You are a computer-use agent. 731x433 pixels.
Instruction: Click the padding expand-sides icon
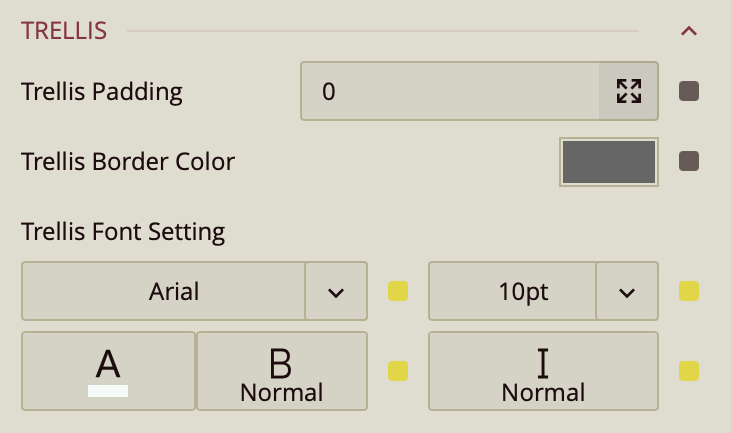628,92
